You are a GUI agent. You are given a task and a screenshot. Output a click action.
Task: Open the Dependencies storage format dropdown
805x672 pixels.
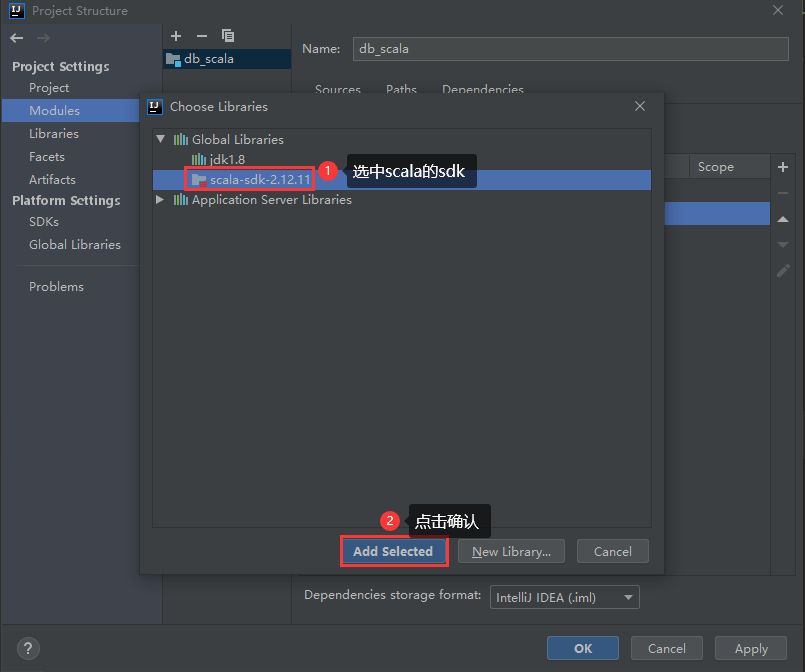point(565,597)
